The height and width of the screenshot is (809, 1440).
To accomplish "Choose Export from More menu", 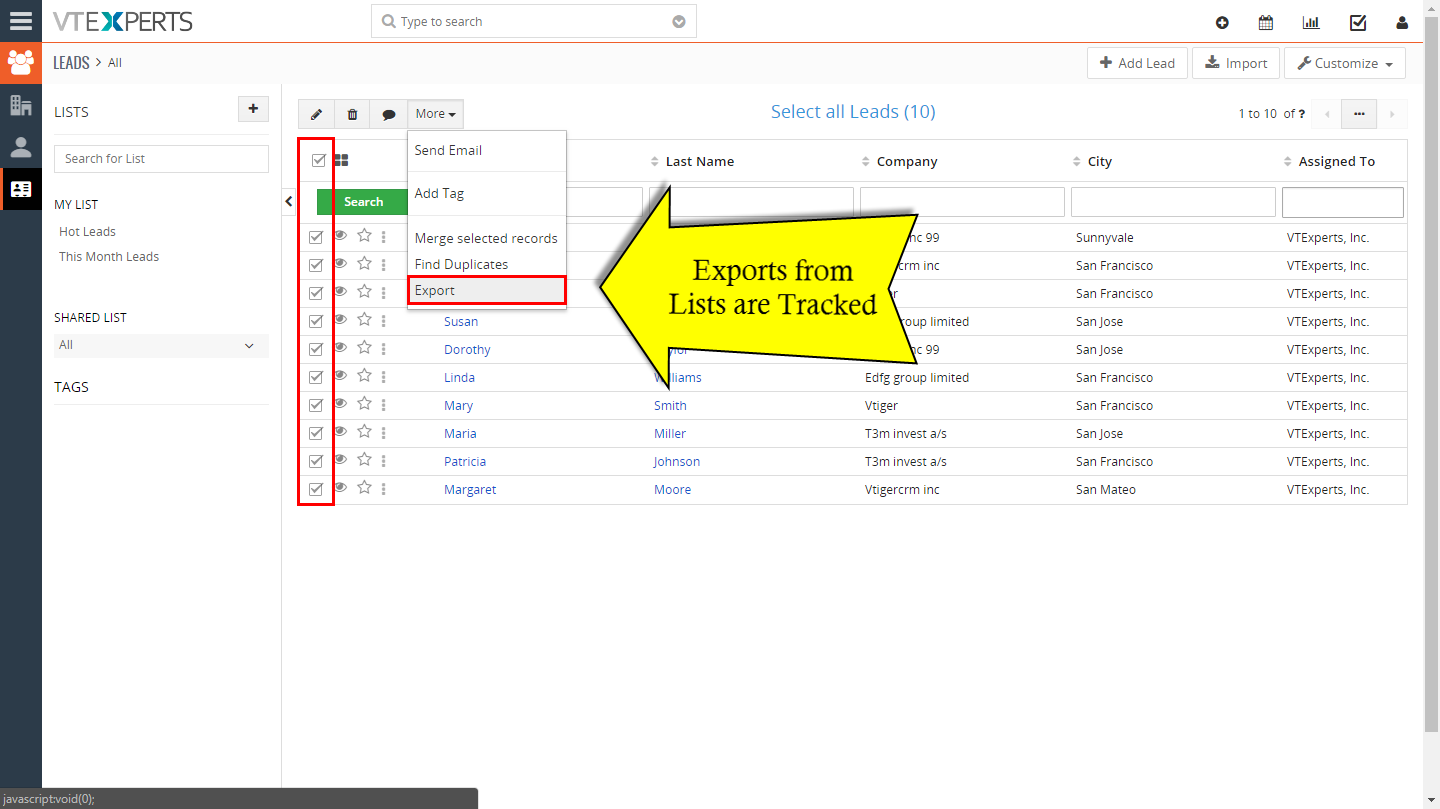I will [x=487, y=290].
